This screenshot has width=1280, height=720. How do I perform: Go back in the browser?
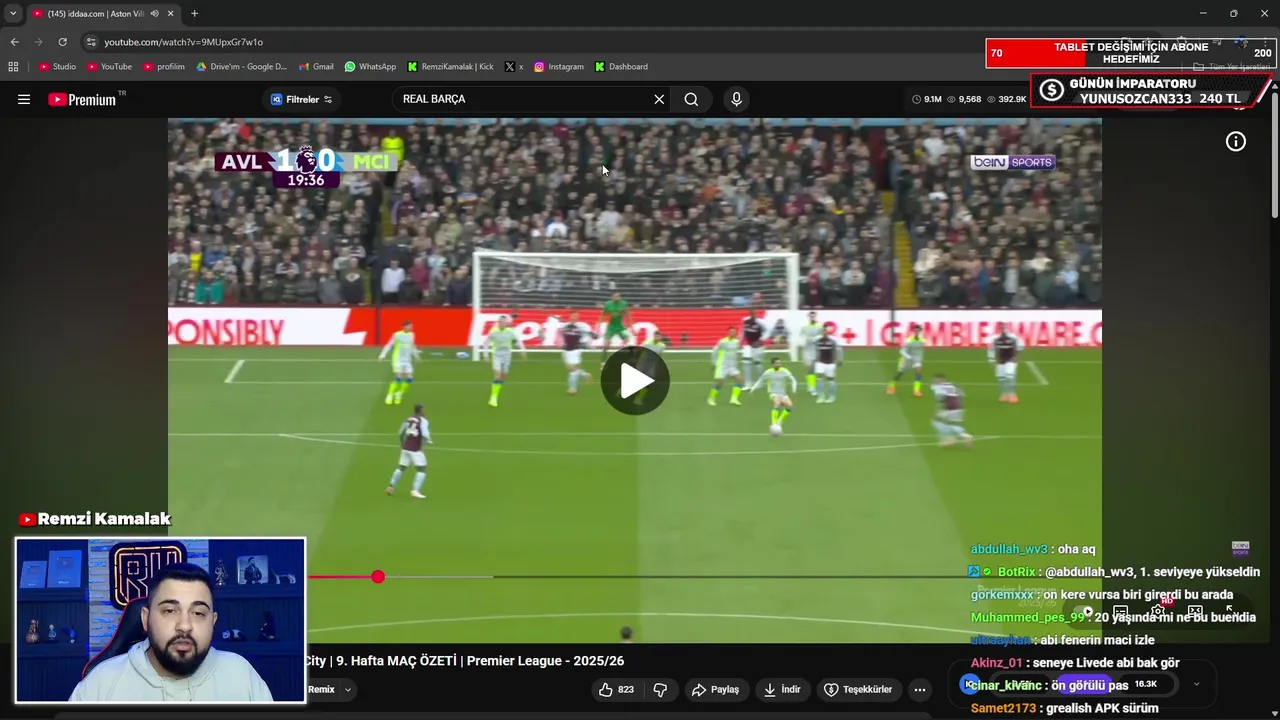pos(14,42)
